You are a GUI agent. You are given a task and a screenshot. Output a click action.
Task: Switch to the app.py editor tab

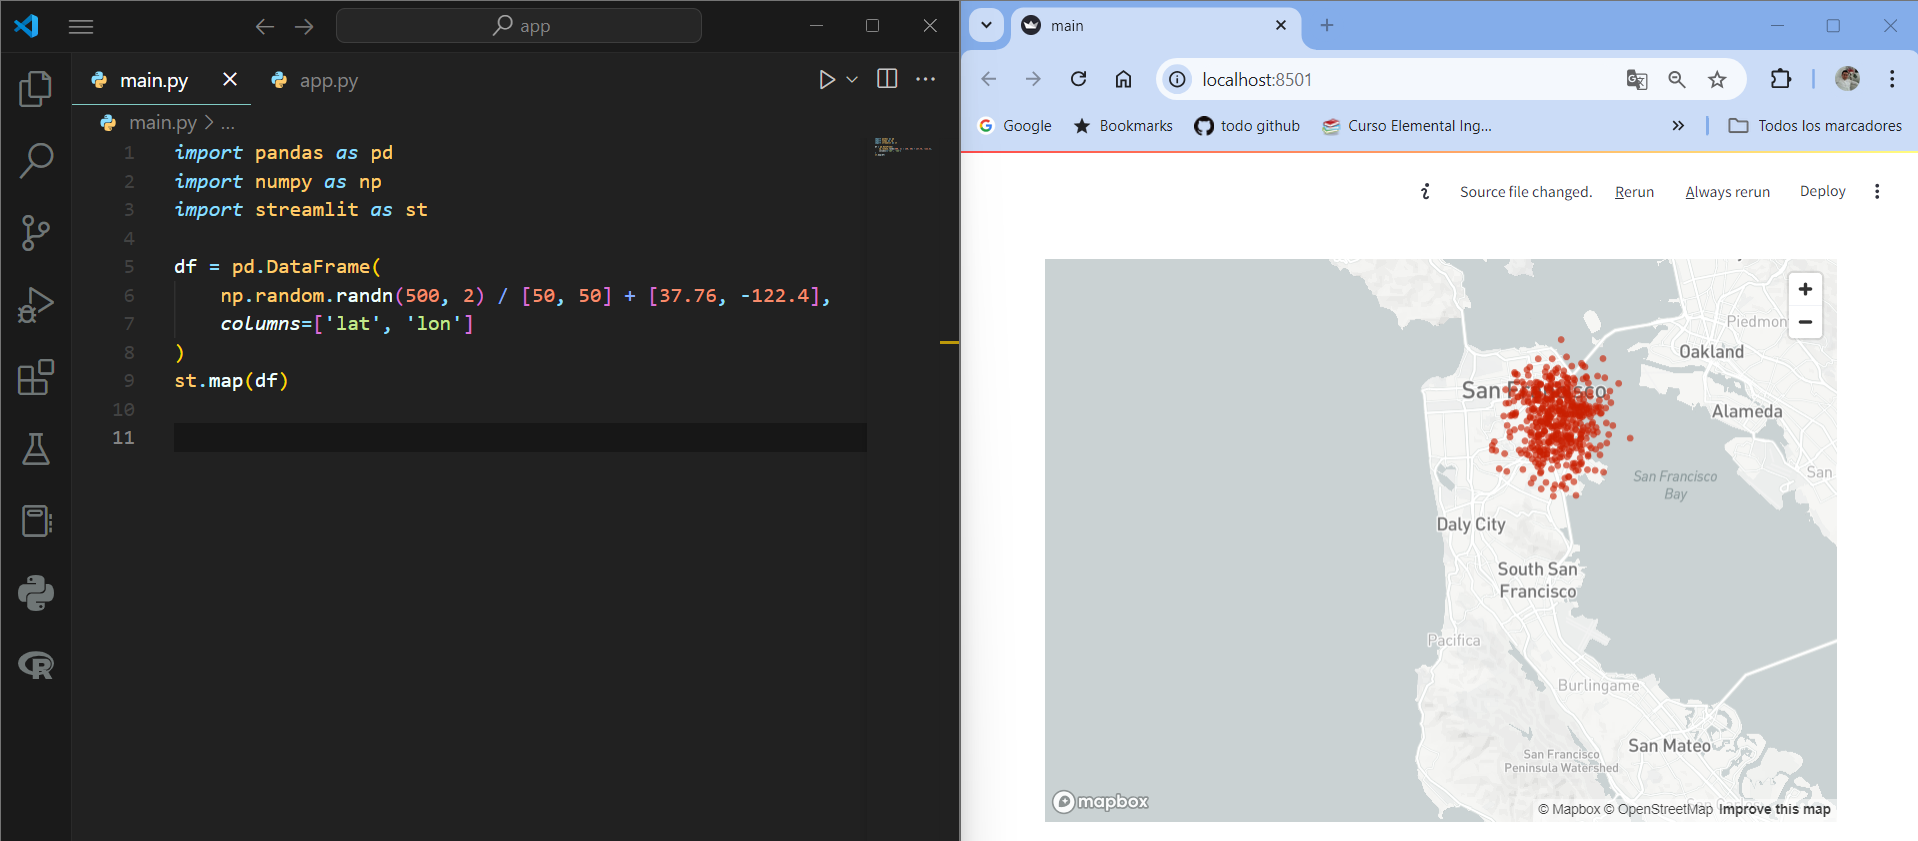tap(314, 80)
